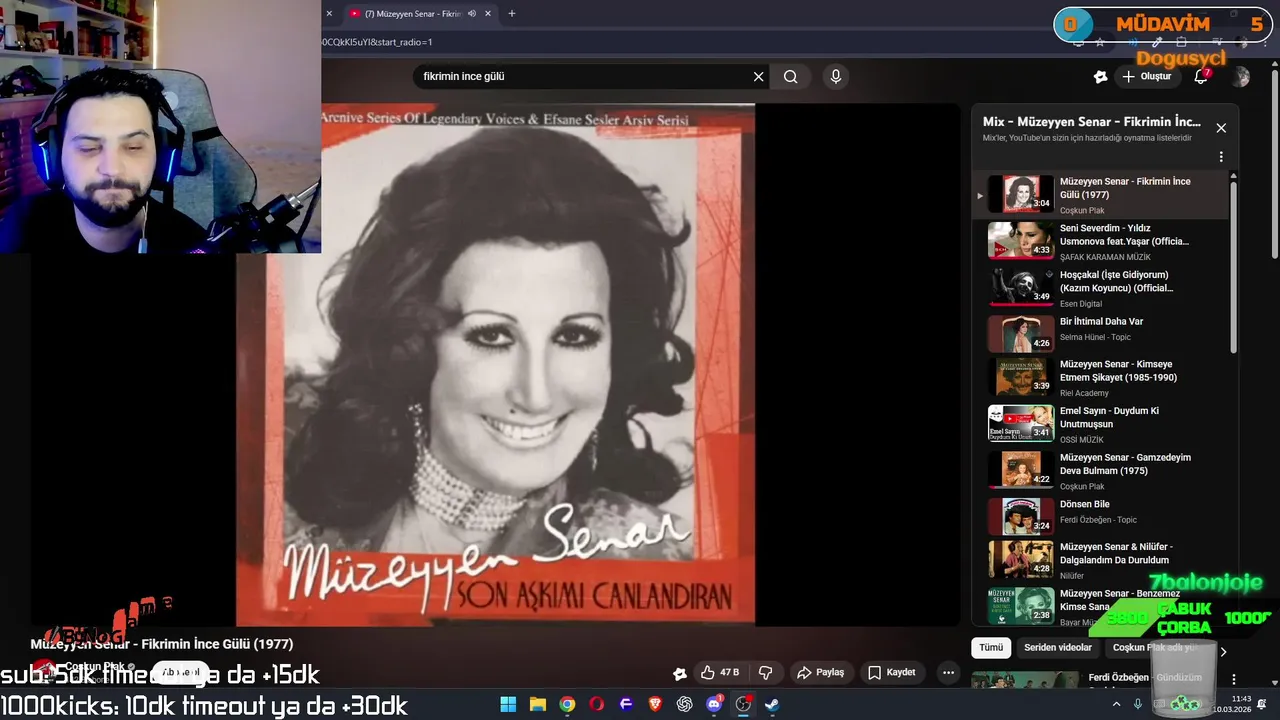Open OBS Studio from the taskbar
Image resolution: width=1280 pixels, height=720 pixels.
(x=744, y=704)
